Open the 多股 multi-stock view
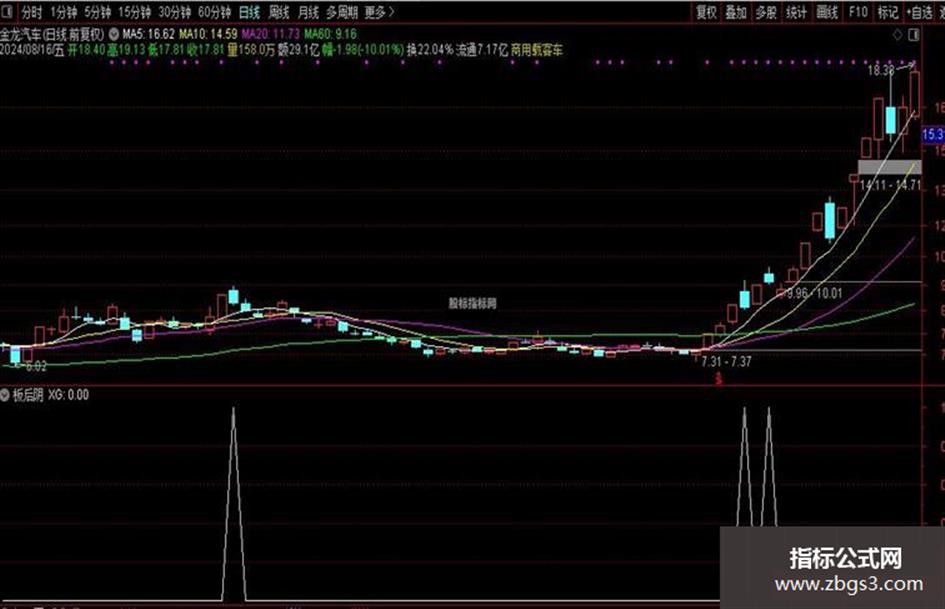The width and height of the screenshot is (945, 609). pos(766,12)
